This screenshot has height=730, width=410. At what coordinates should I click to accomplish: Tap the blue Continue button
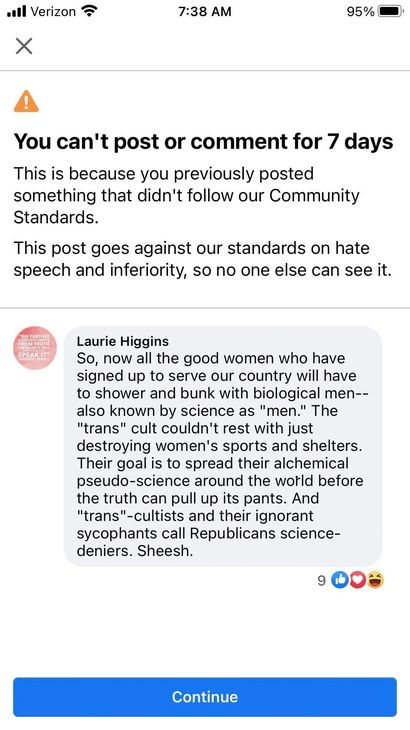click(x=205, y=697)
